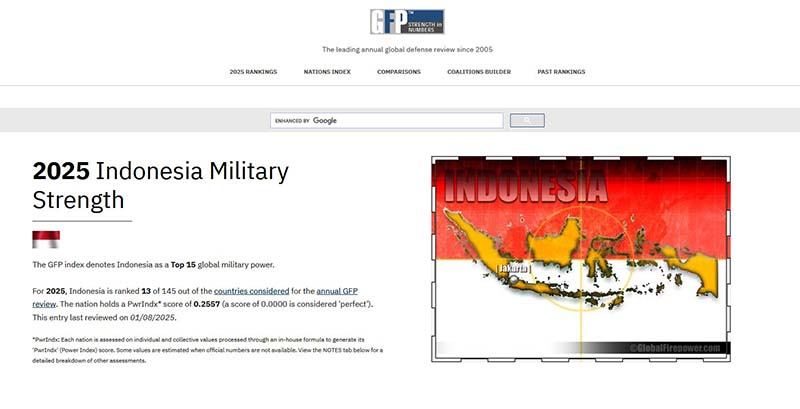Click the Google logo in the search box
This screenshot has height=409, width=800.
325,120
